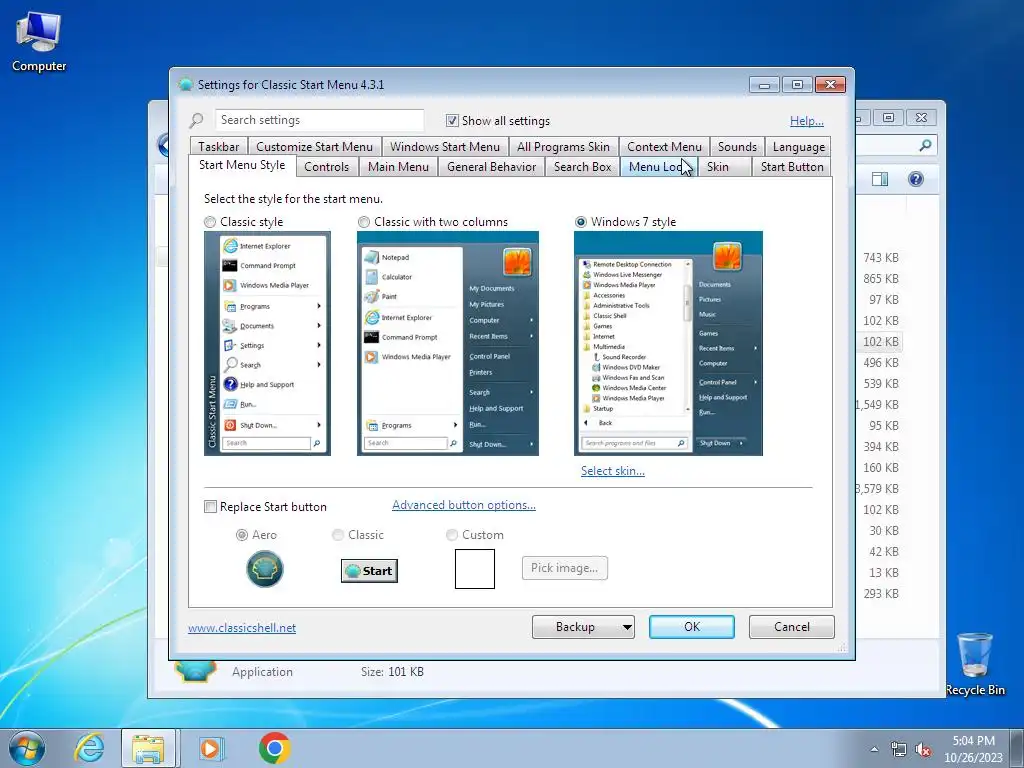Switch to the Sounds tab

click(737, 147)
